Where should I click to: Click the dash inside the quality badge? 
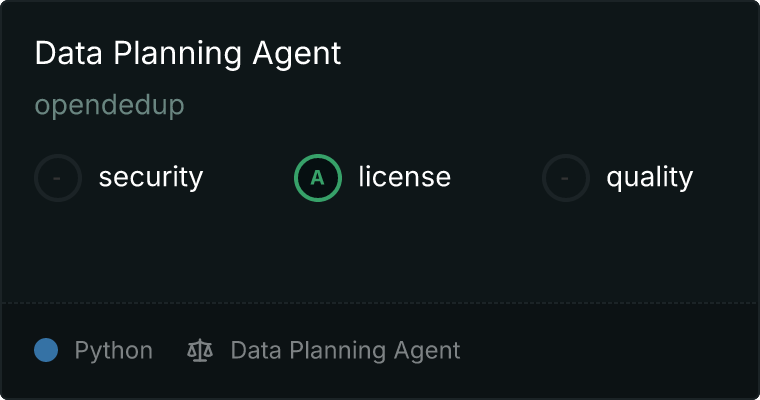click(566, 178)
